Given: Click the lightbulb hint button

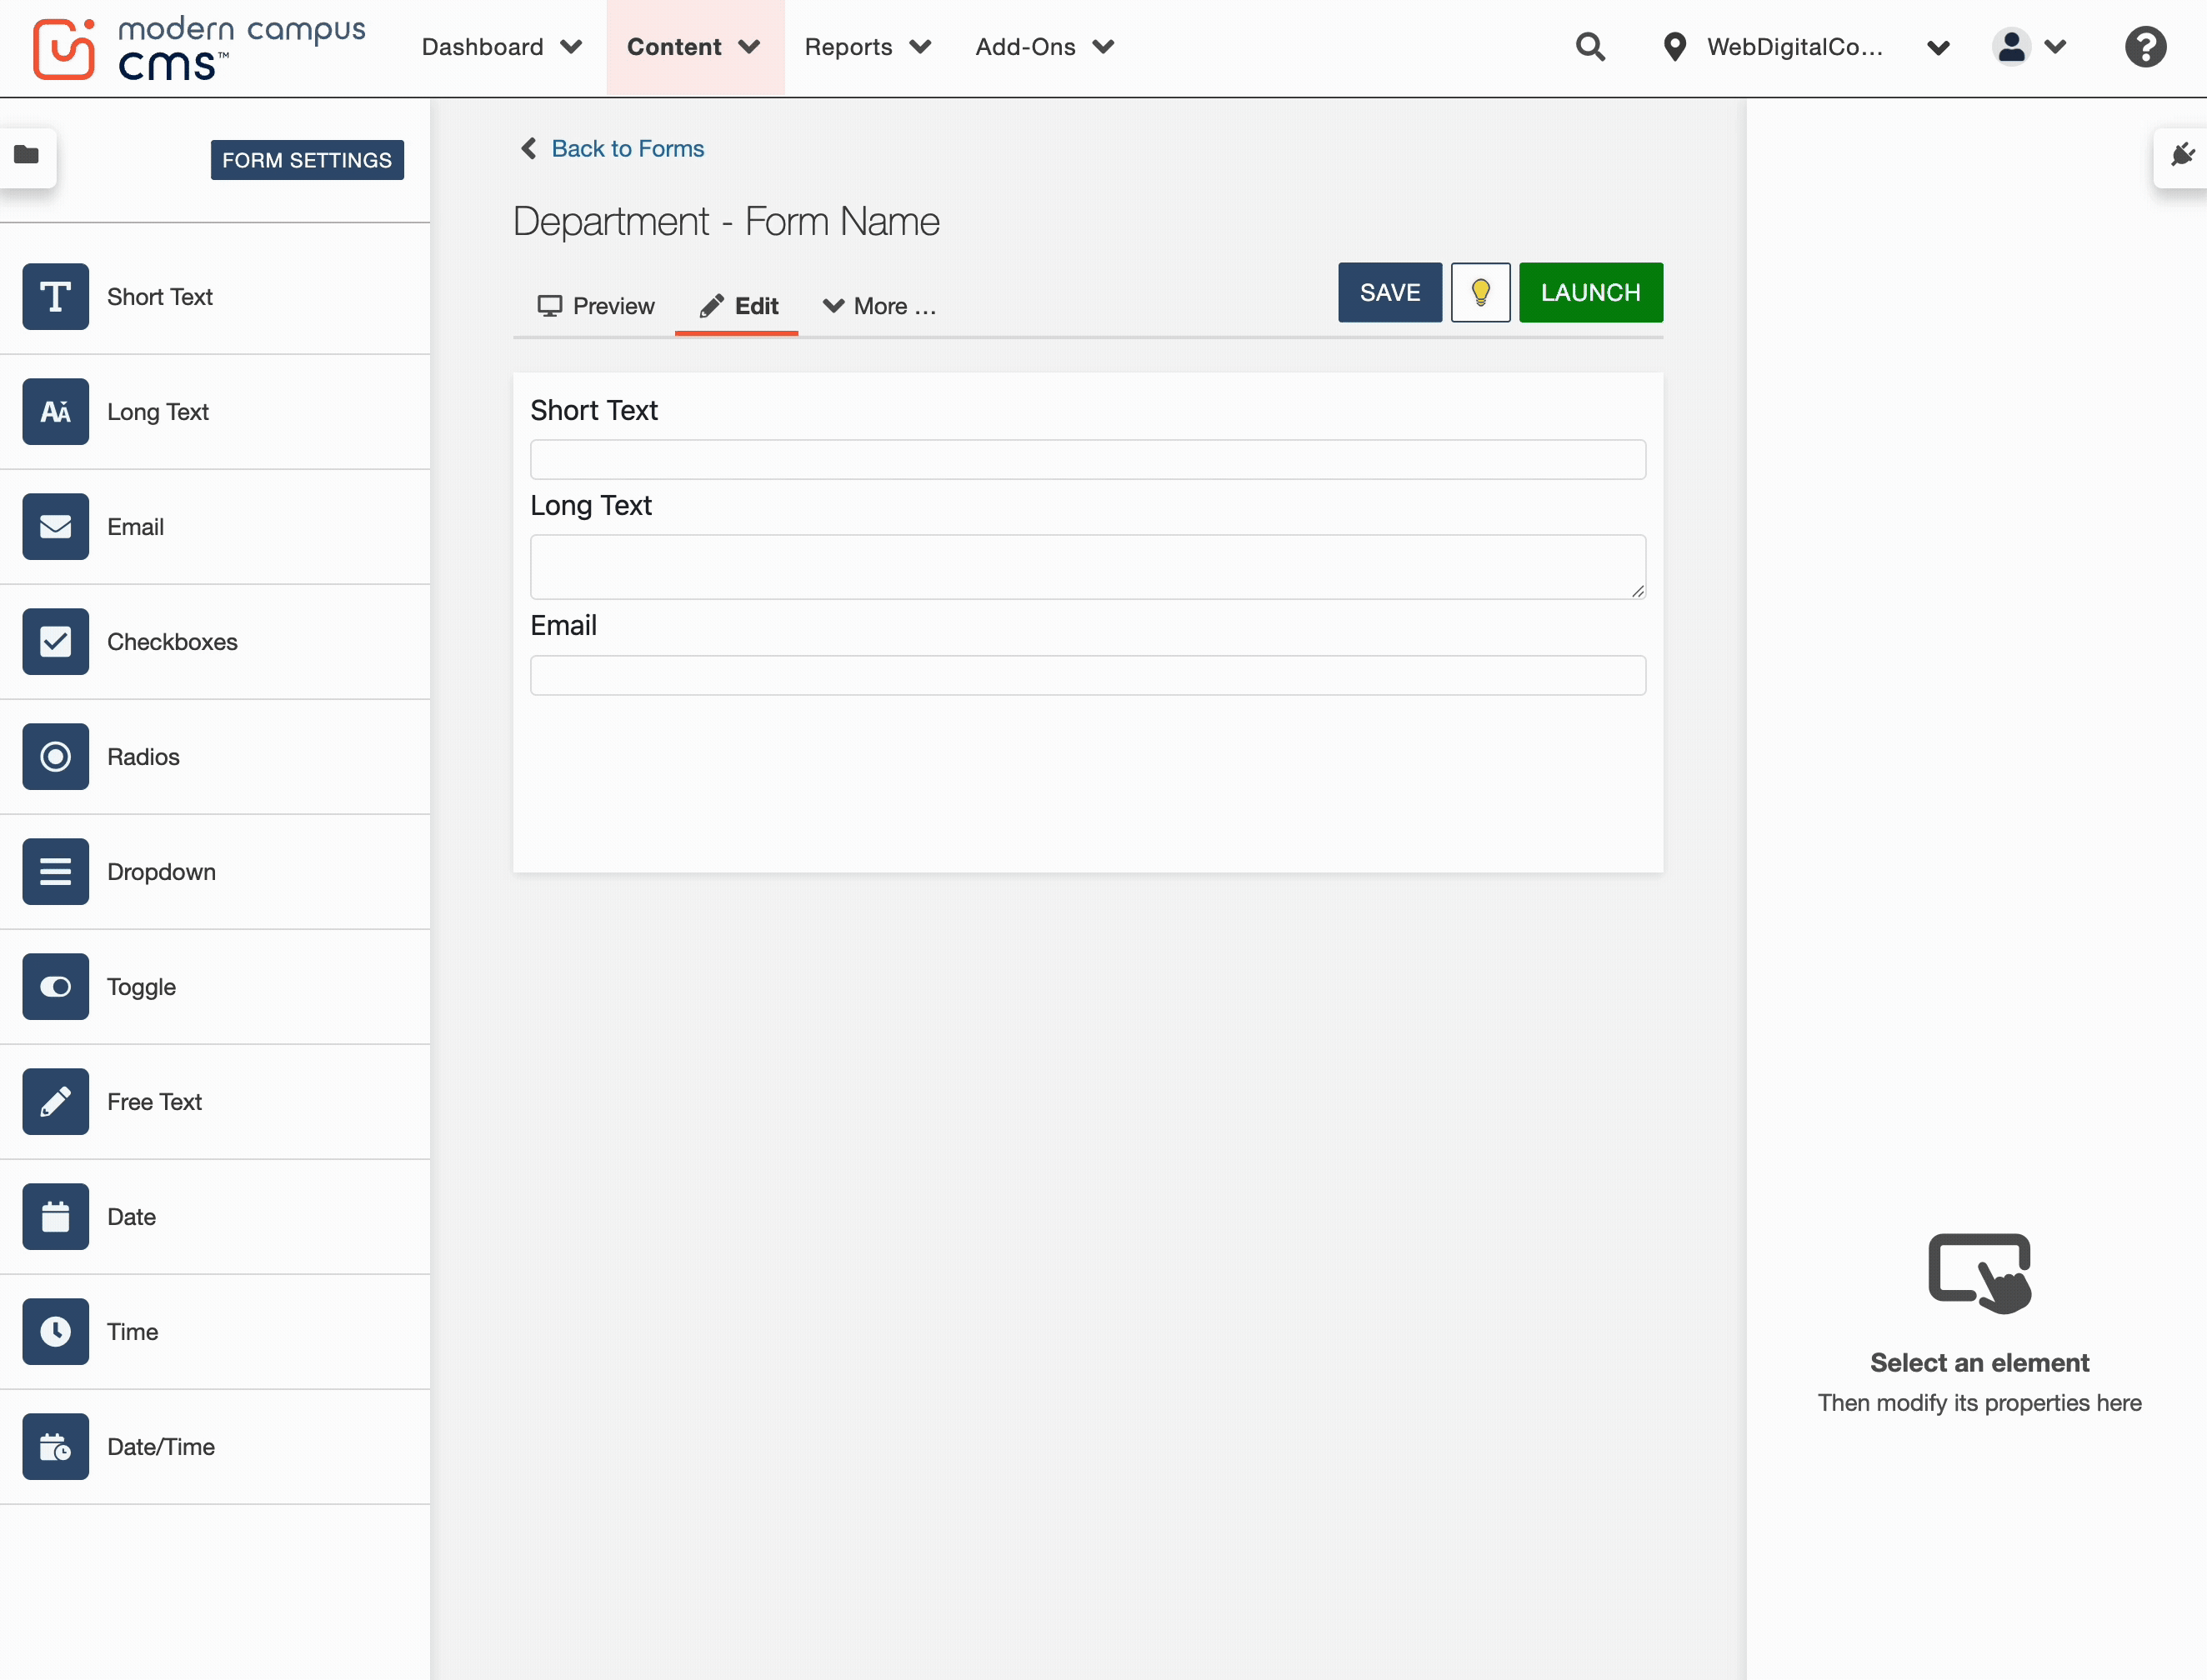Looking at the screenshot, I should tap(1481, 292).
